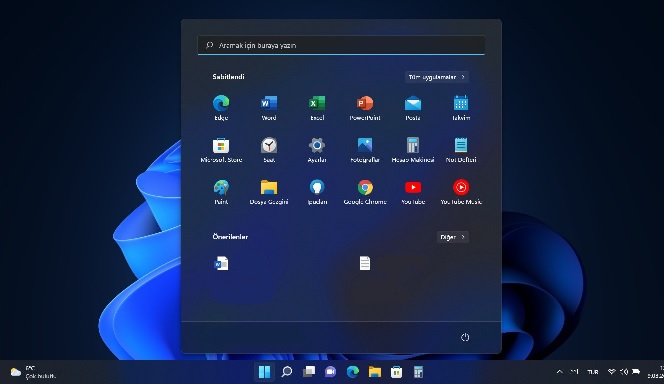Open the Posta mail app
The height and width of the screenshot is (384, 664).
(x=413, y=108)
